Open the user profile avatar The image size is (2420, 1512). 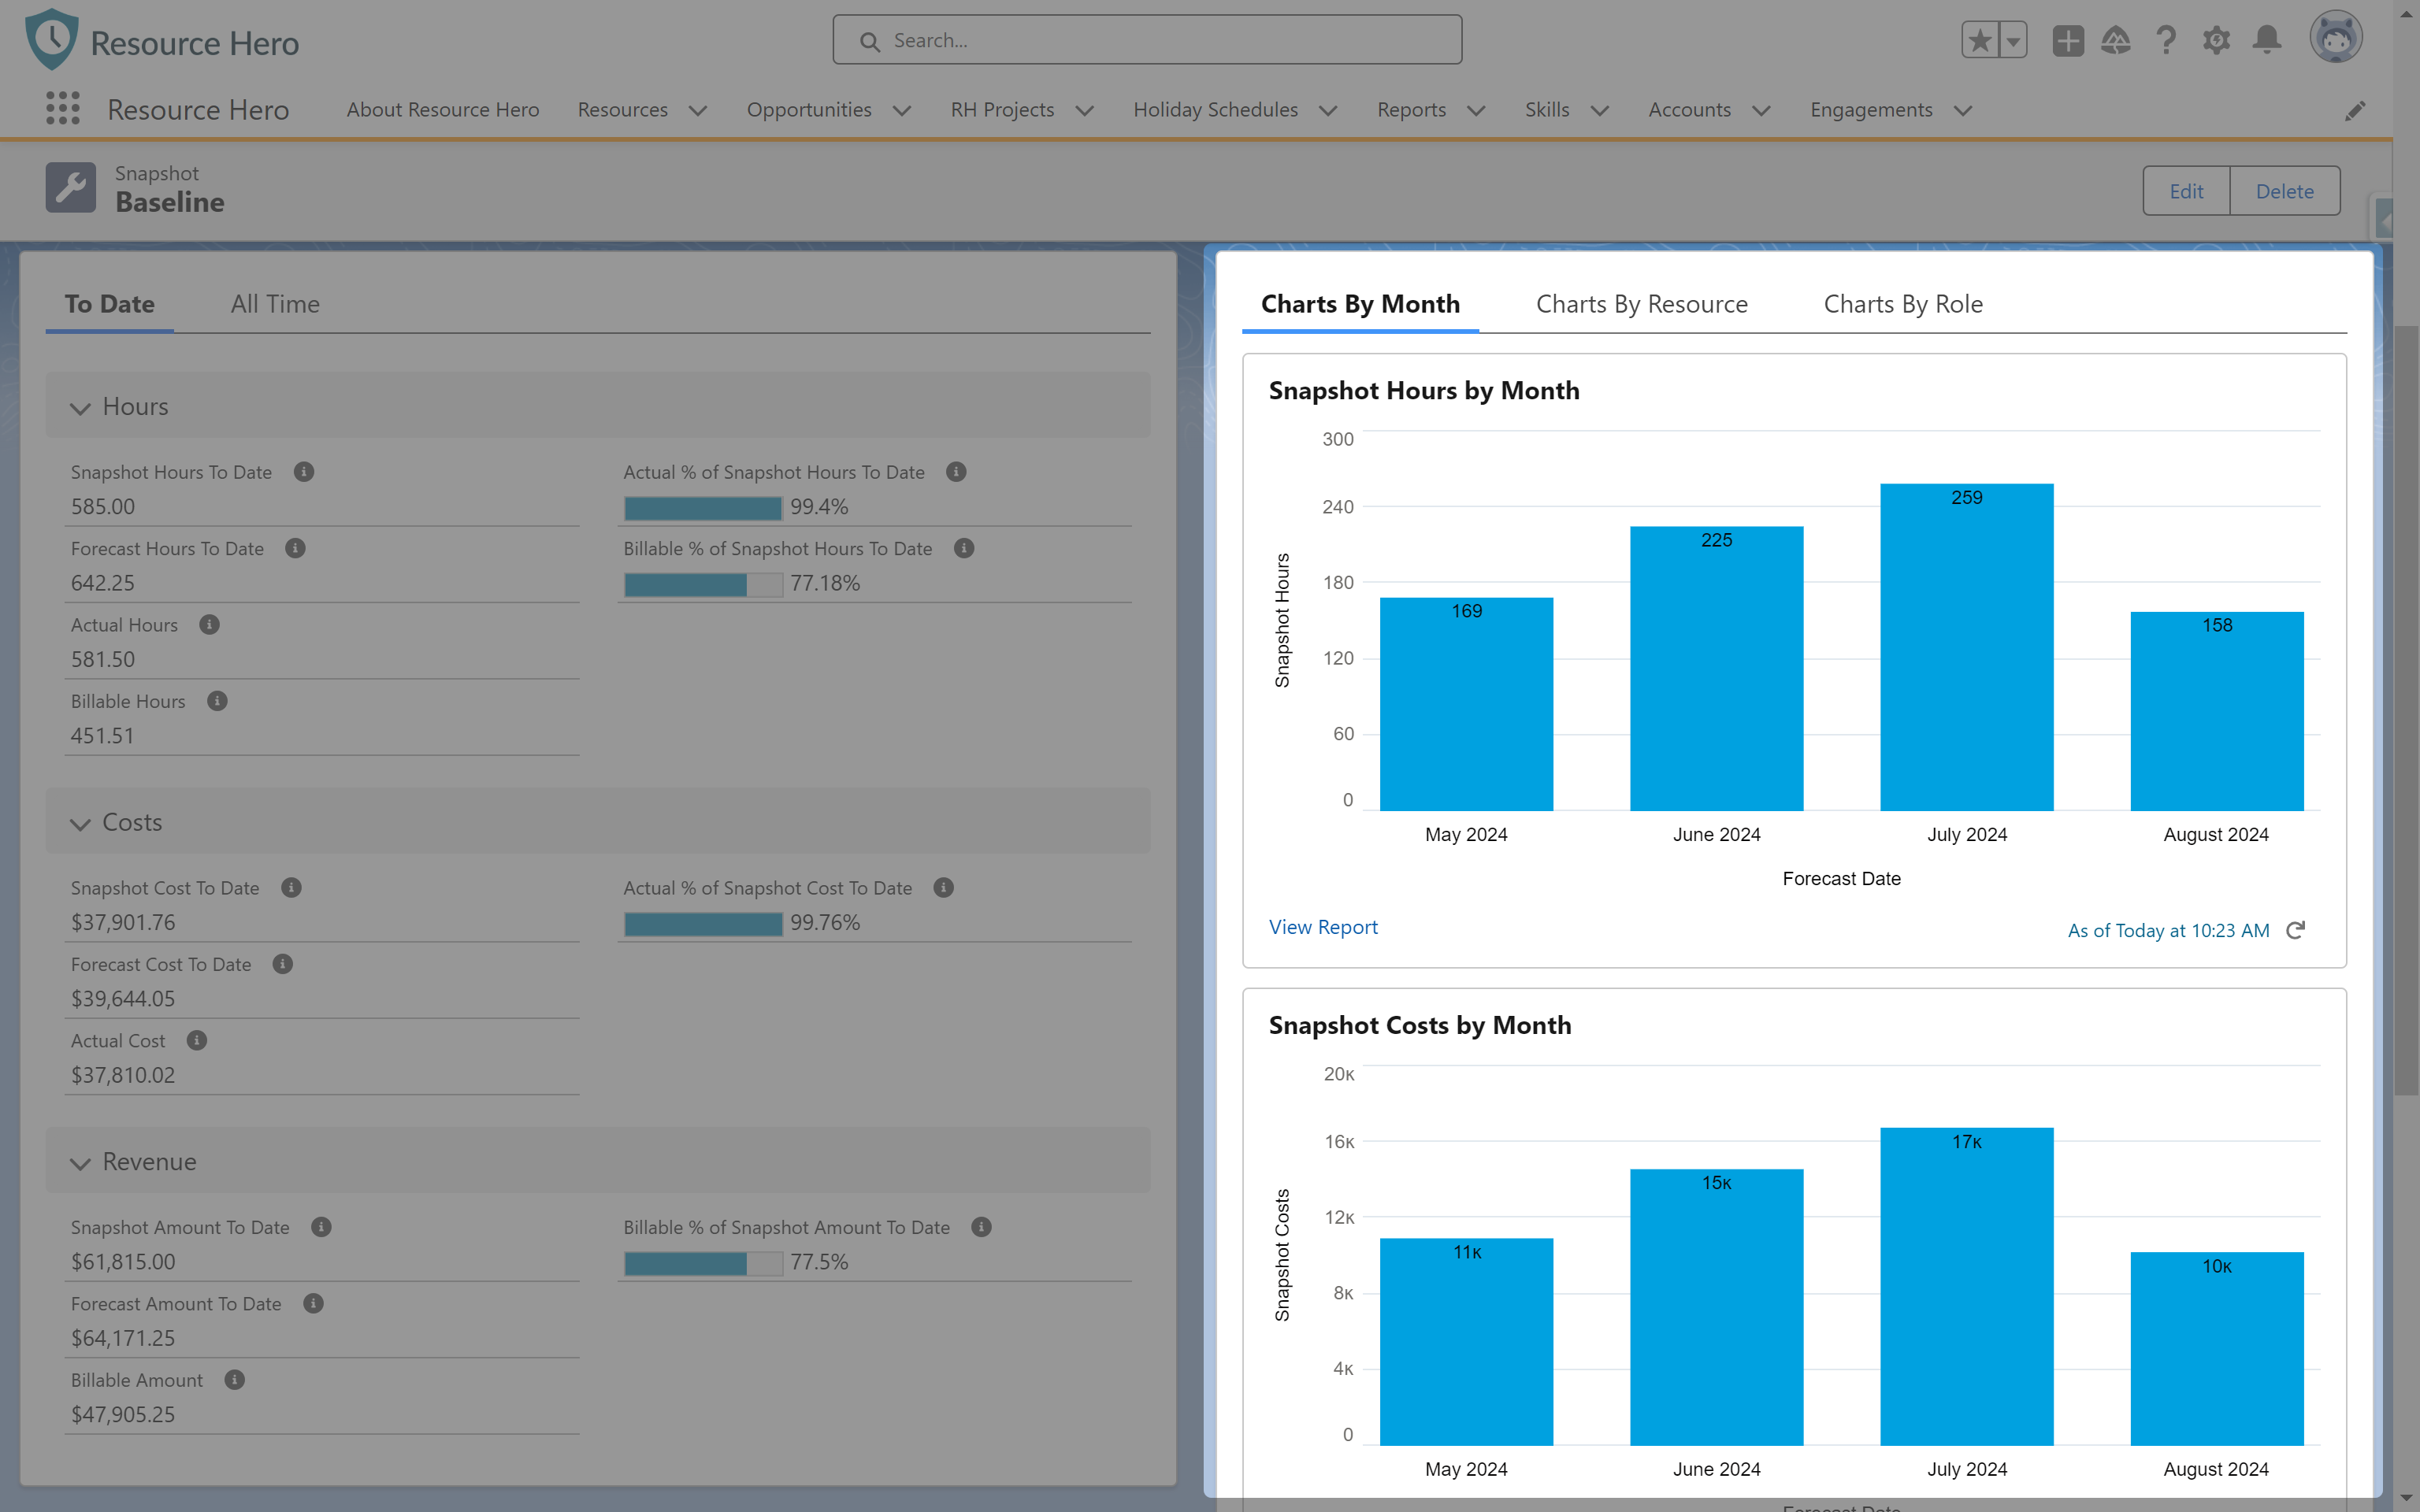pyautogui.click(x=2336, y=38)
